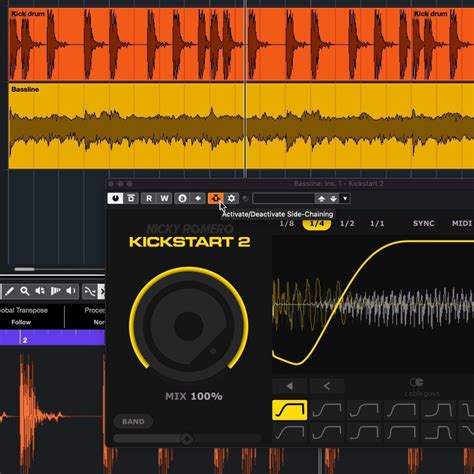Select the second-row second curve preset
Viewport: 474px width, 474px height.
(327, 432)
